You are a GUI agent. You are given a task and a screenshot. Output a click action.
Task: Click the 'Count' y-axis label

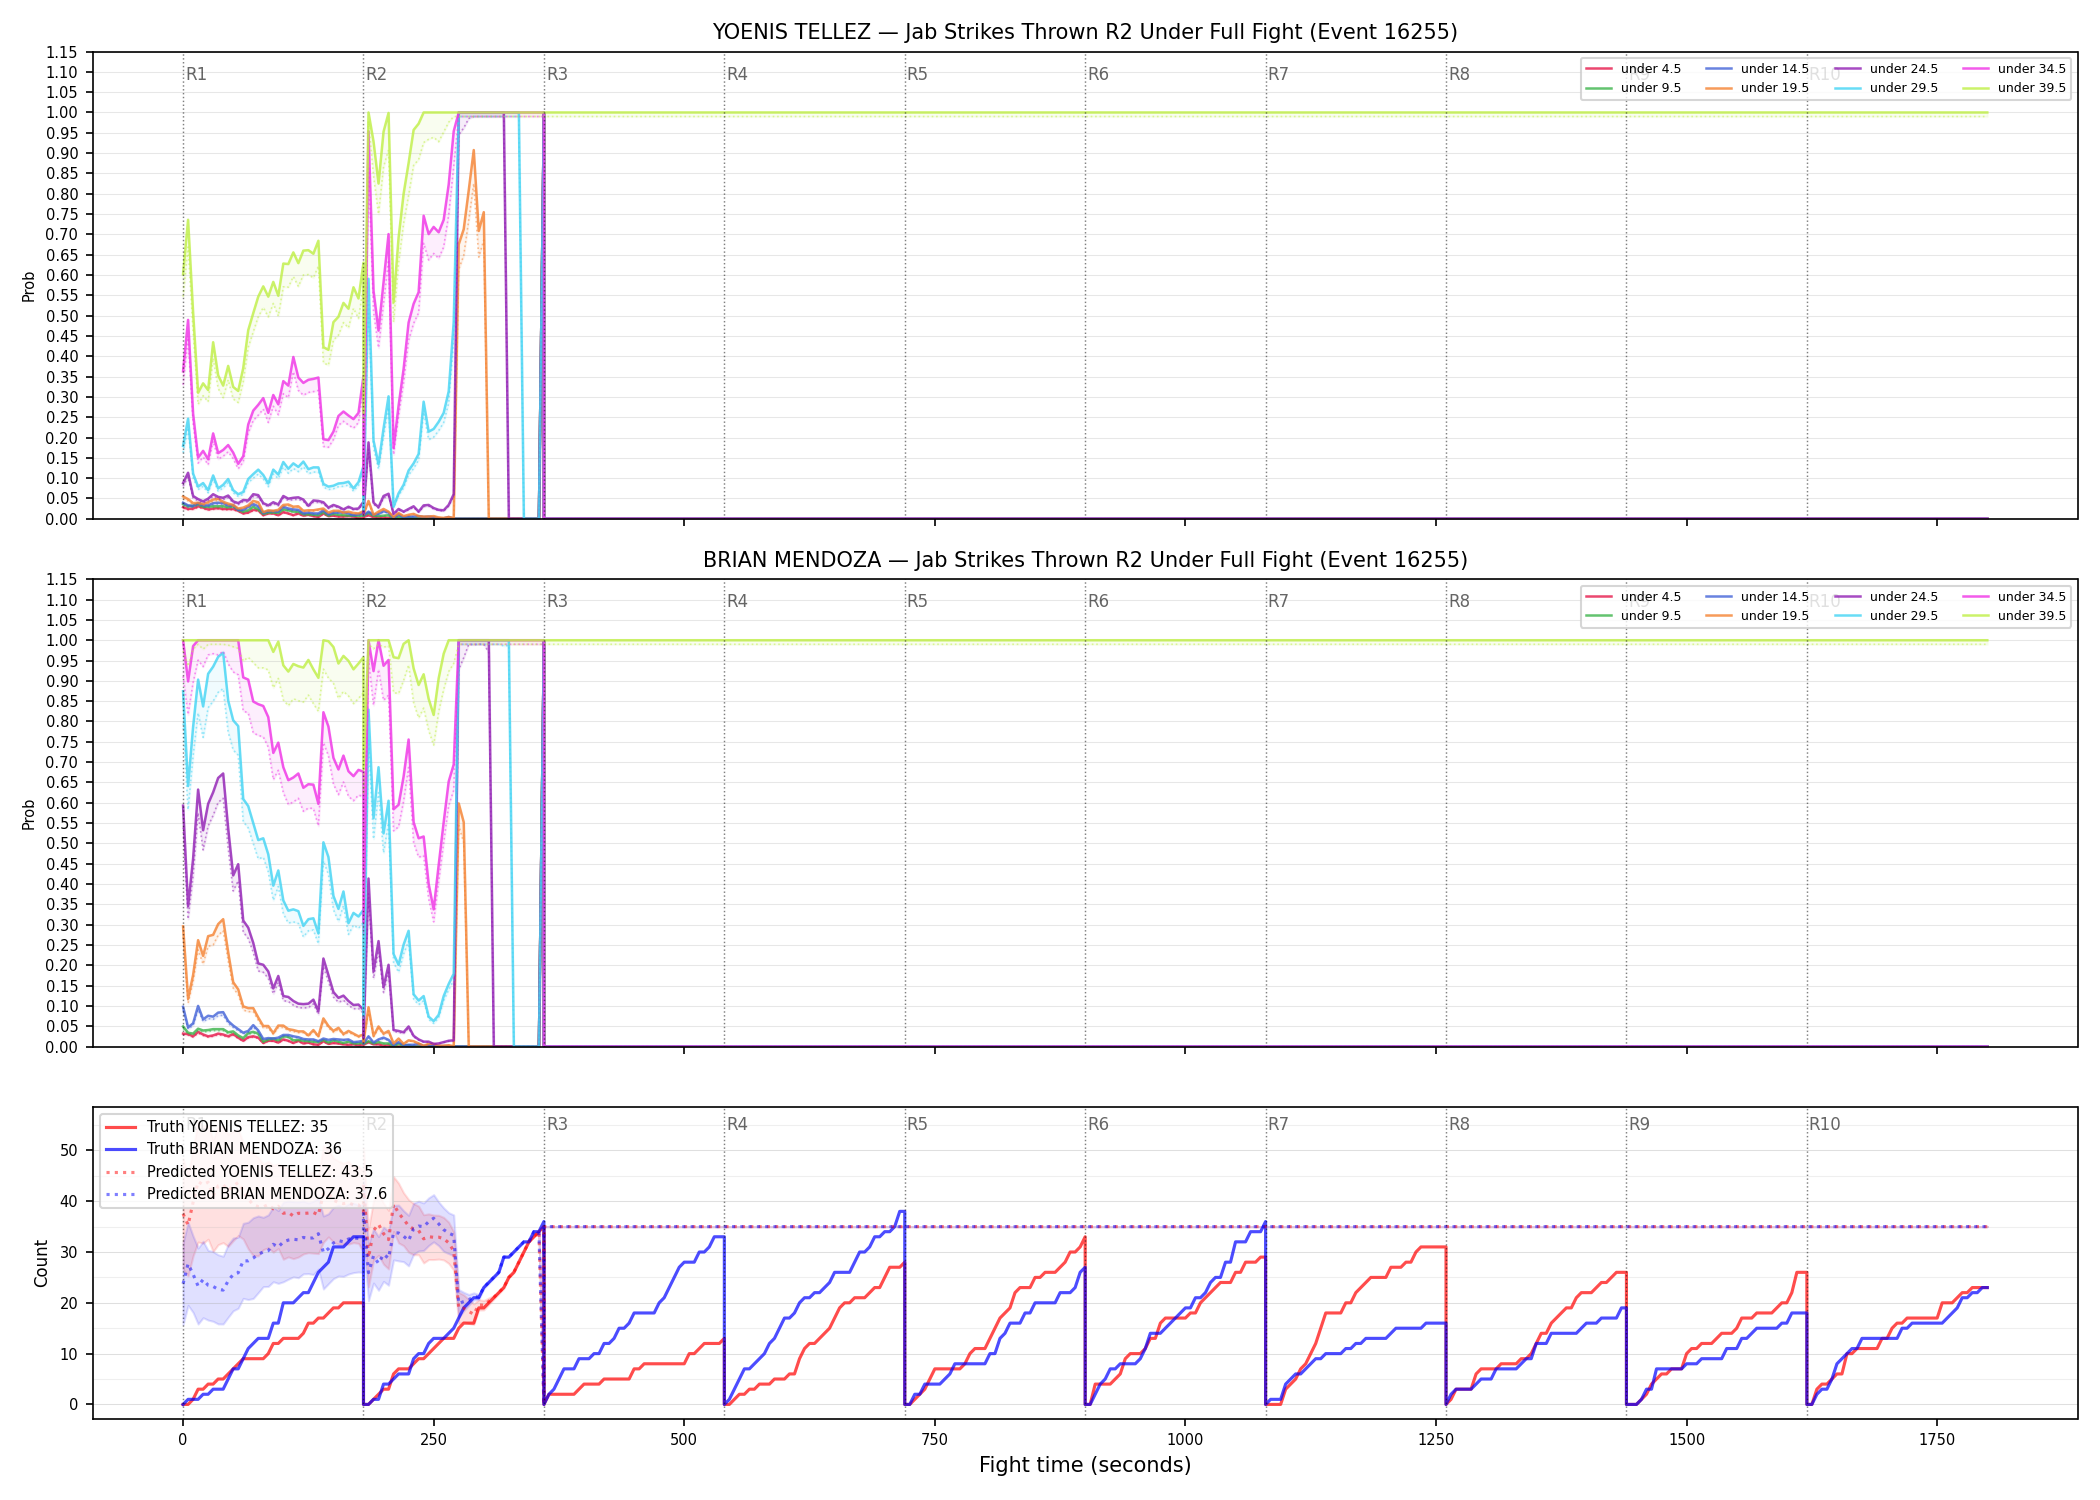(41, 1263)
